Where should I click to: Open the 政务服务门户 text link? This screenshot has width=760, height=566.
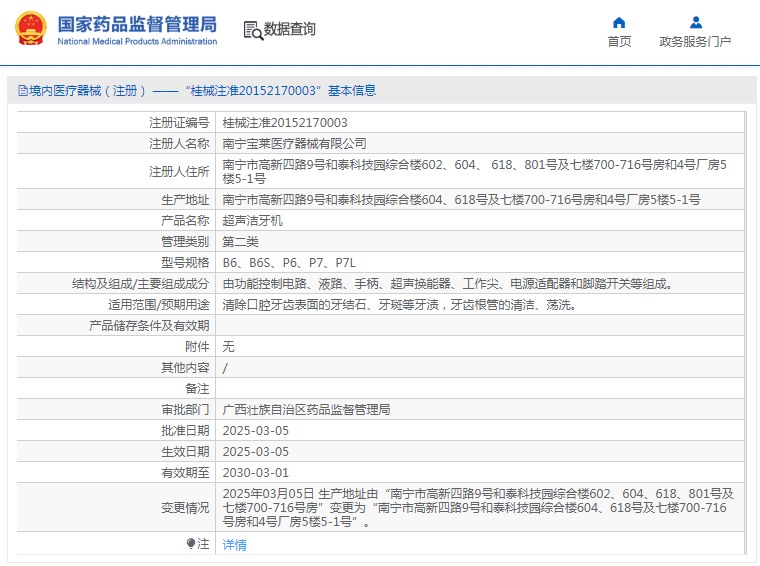tap(695, 42)
